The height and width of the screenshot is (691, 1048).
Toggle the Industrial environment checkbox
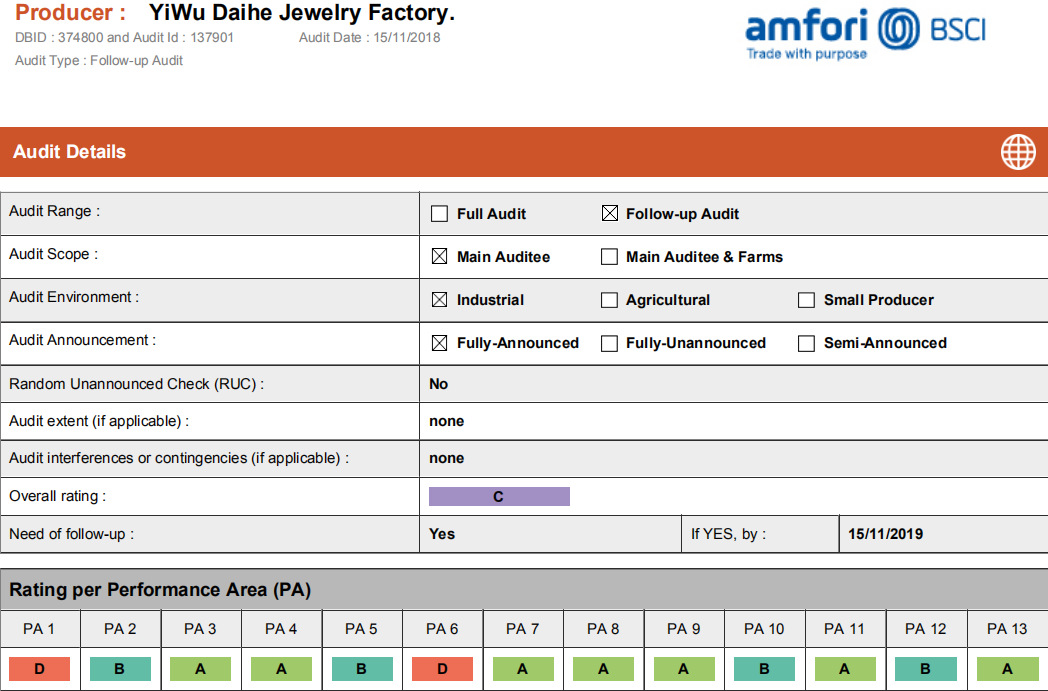click(x=439, y=300)
